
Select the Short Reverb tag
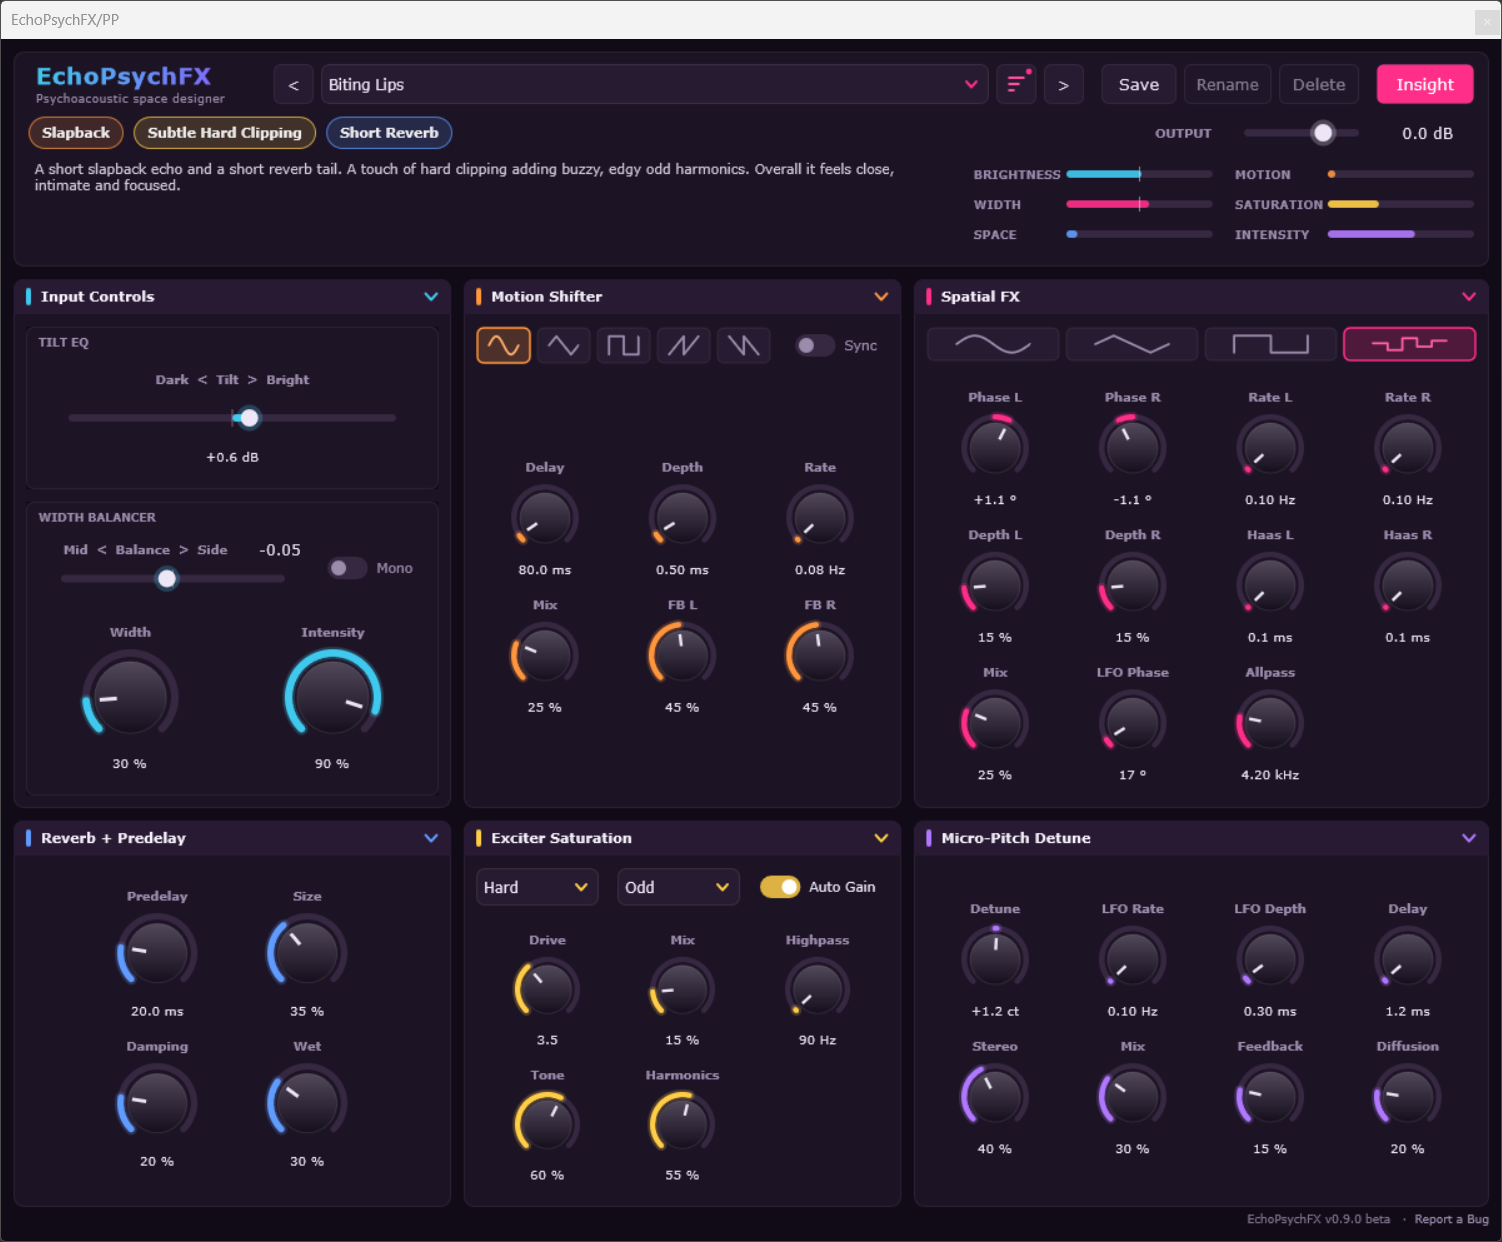(x=389, y=133)
